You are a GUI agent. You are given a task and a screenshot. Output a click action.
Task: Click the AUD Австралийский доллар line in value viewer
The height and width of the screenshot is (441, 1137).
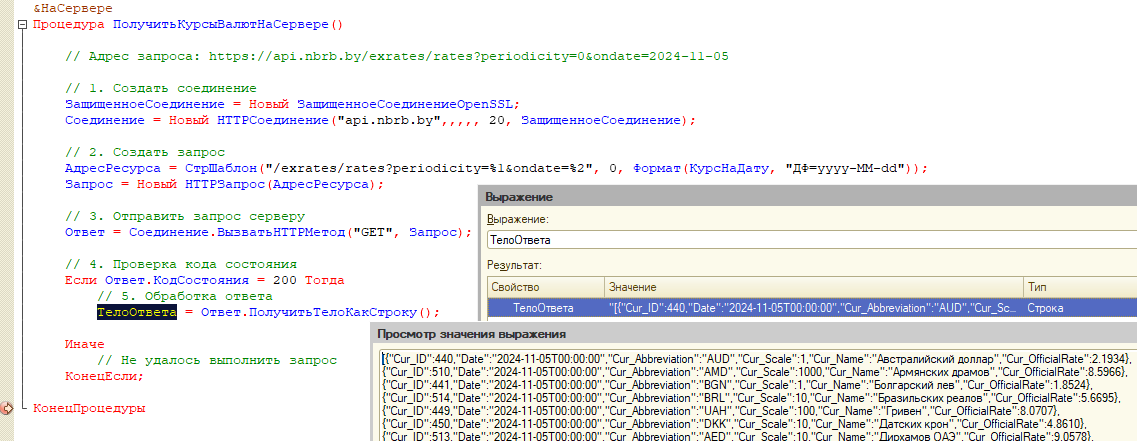755,358
